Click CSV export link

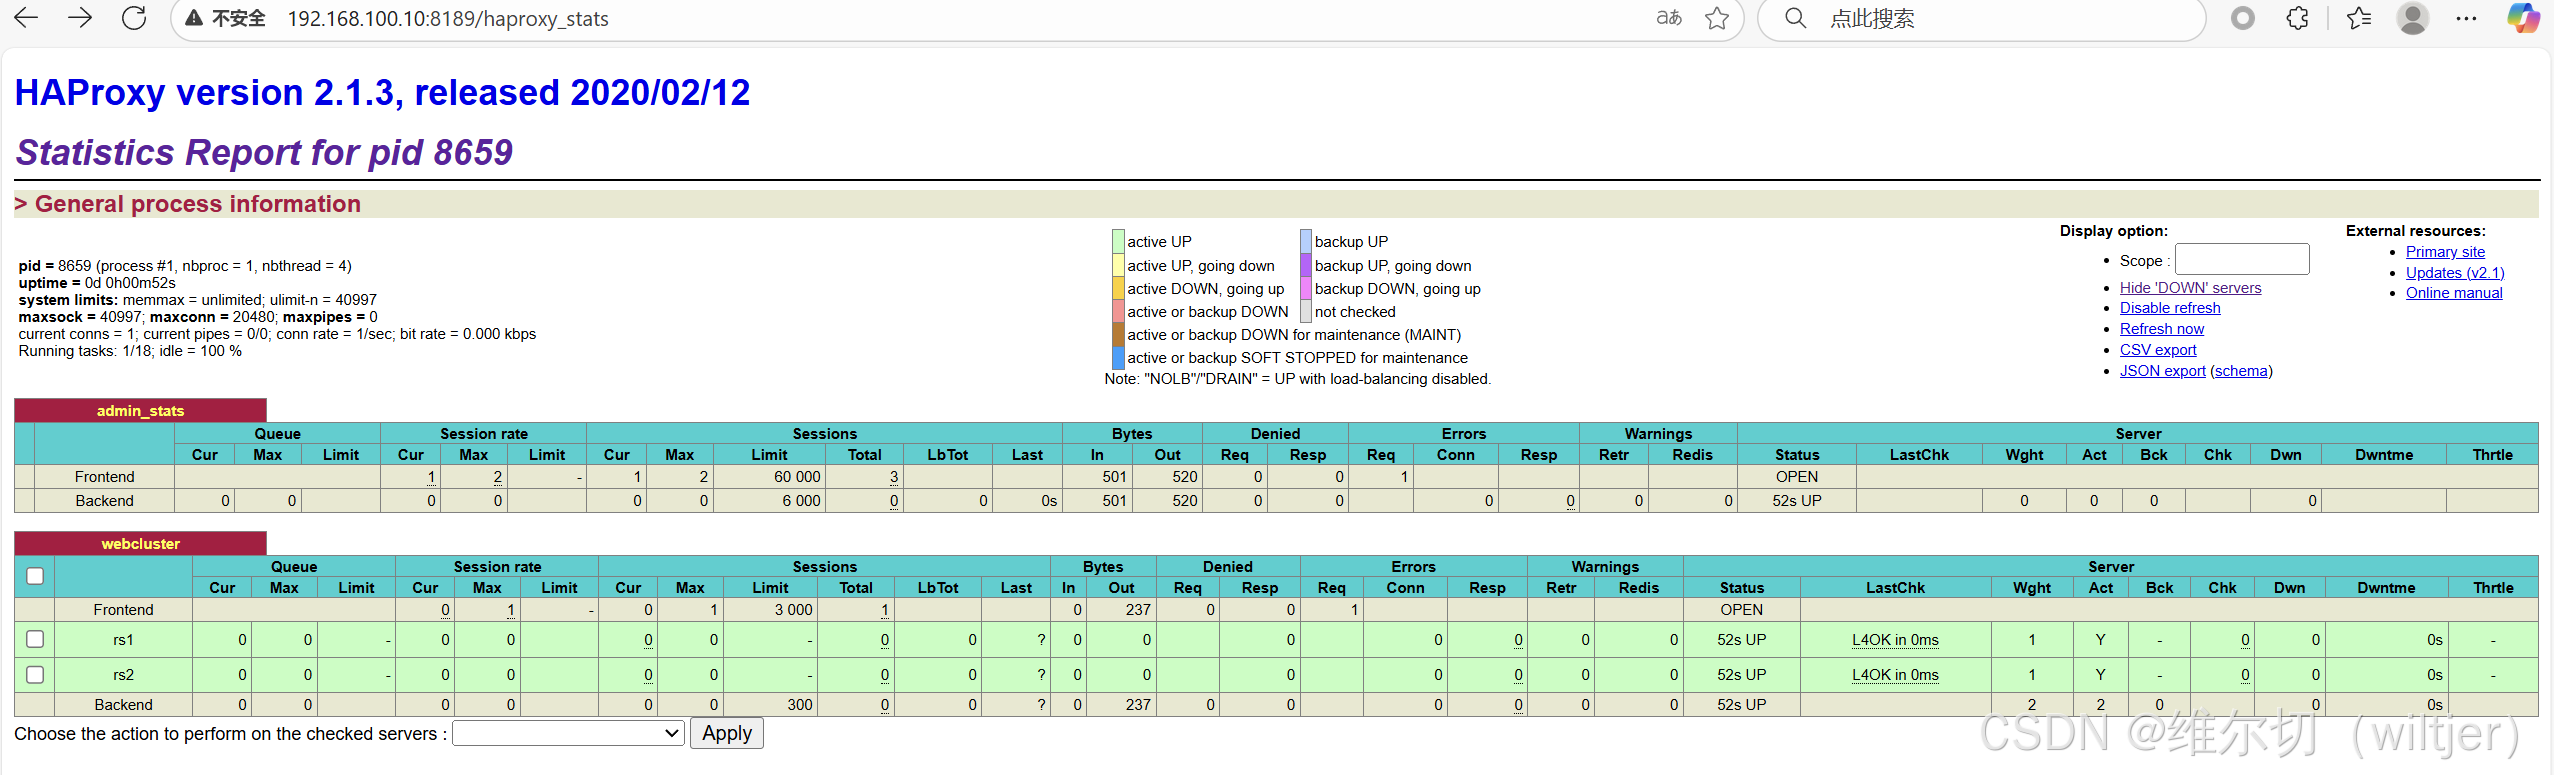[2158, 350]
